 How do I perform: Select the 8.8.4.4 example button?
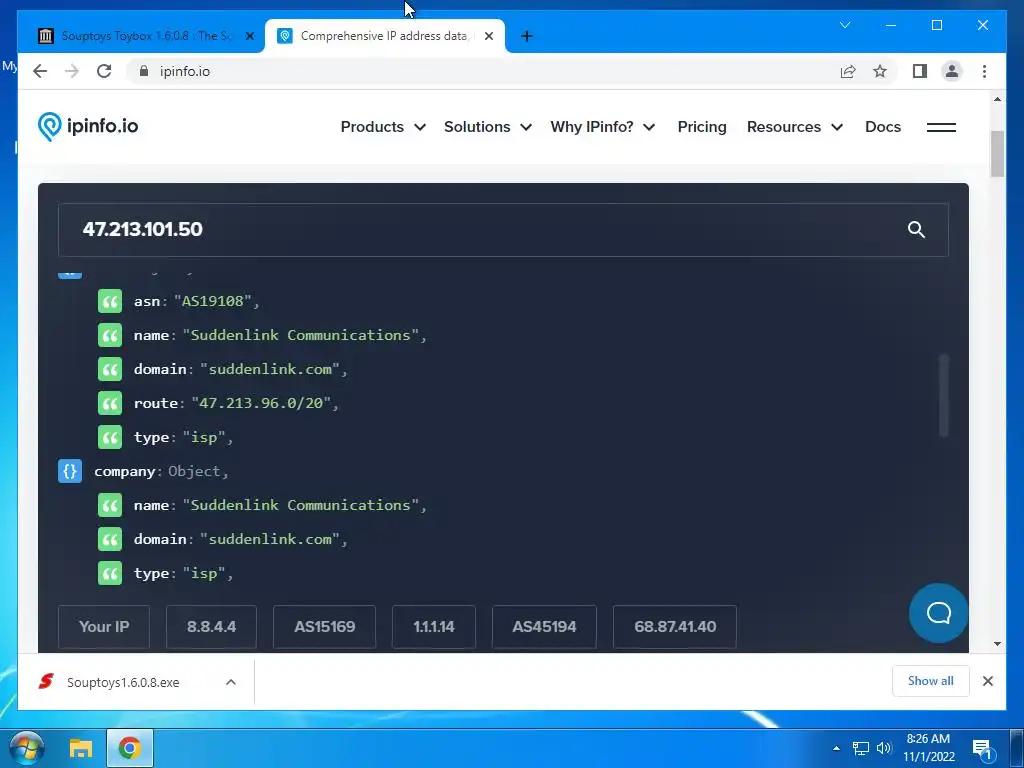211,626
